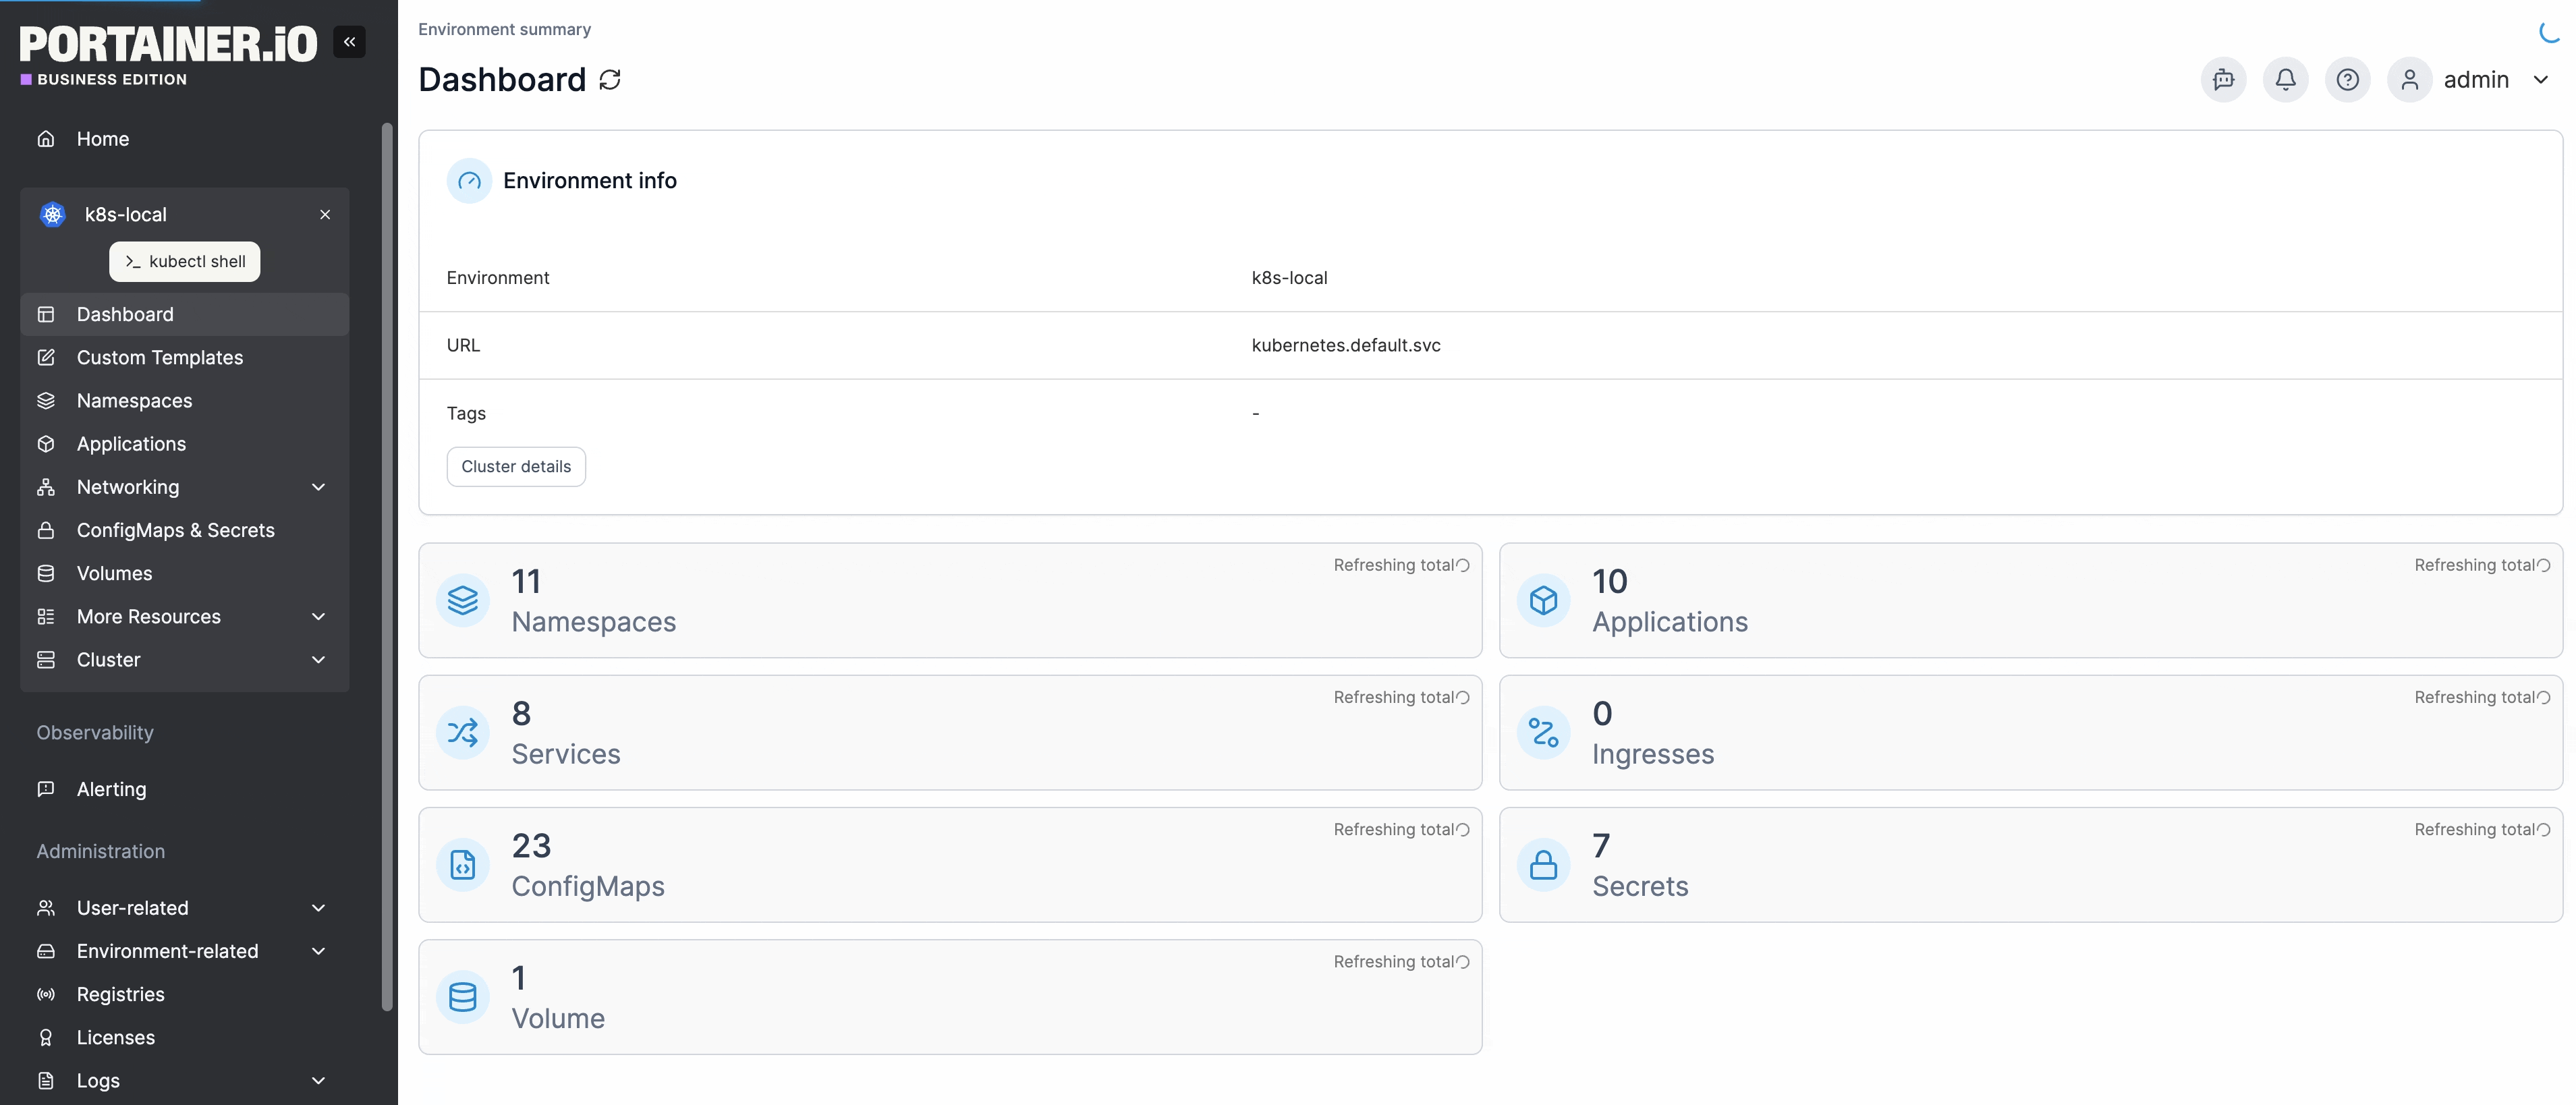
Task: Click the Cluster details button
Action: click(516, 467)
